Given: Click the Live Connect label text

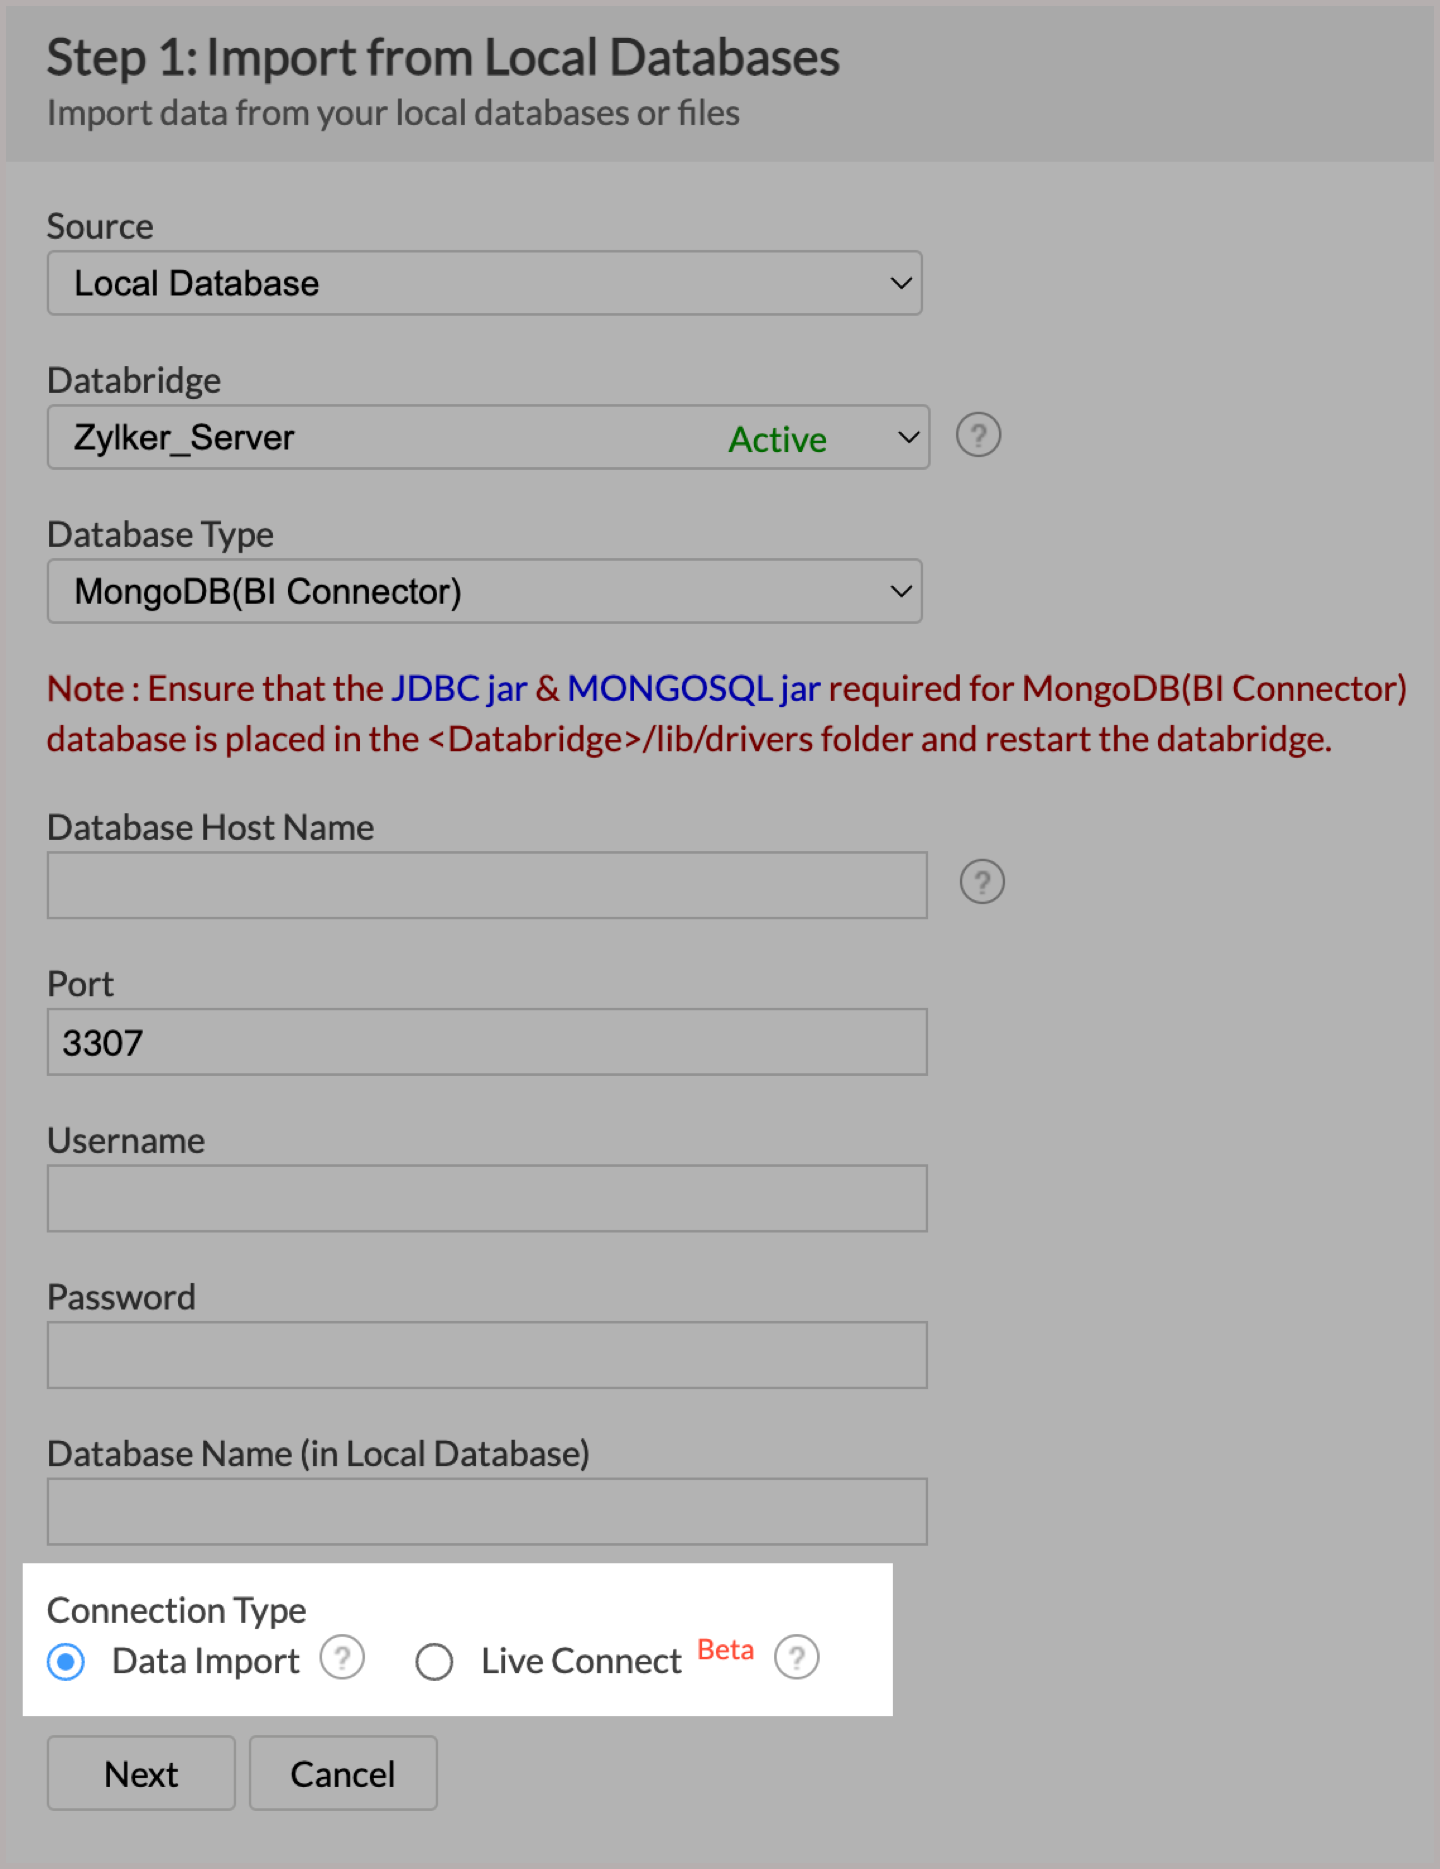Looking at the screenshot, I should point(581,1661).
